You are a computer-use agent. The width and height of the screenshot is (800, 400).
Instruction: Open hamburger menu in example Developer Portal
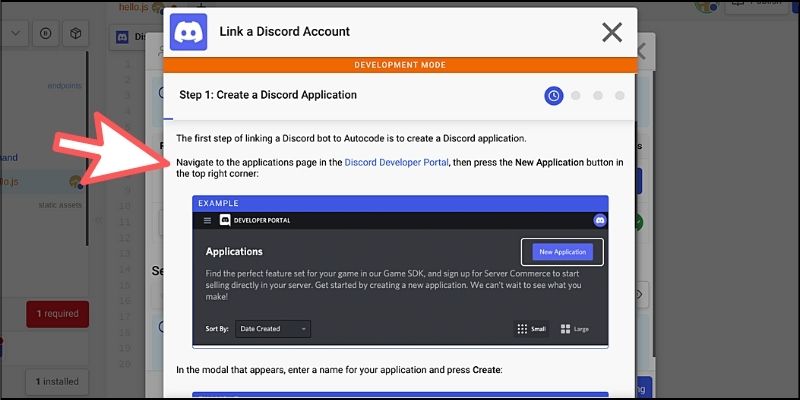coord(207,220)
